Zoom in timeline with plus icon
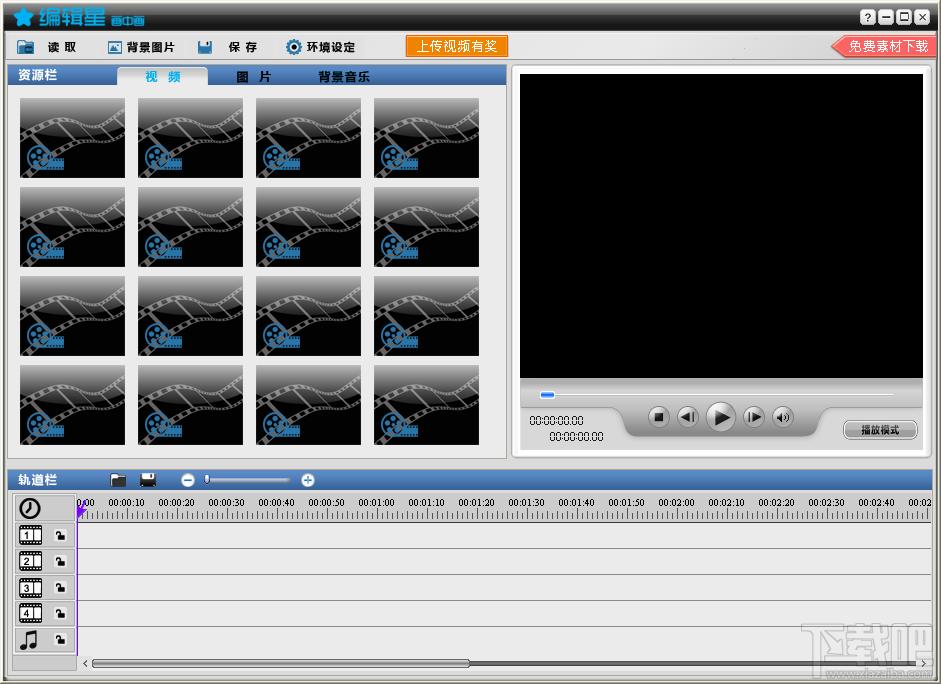The height and width of the screenshot is (684, 941). pyautogui.click(x=308, y=480)
